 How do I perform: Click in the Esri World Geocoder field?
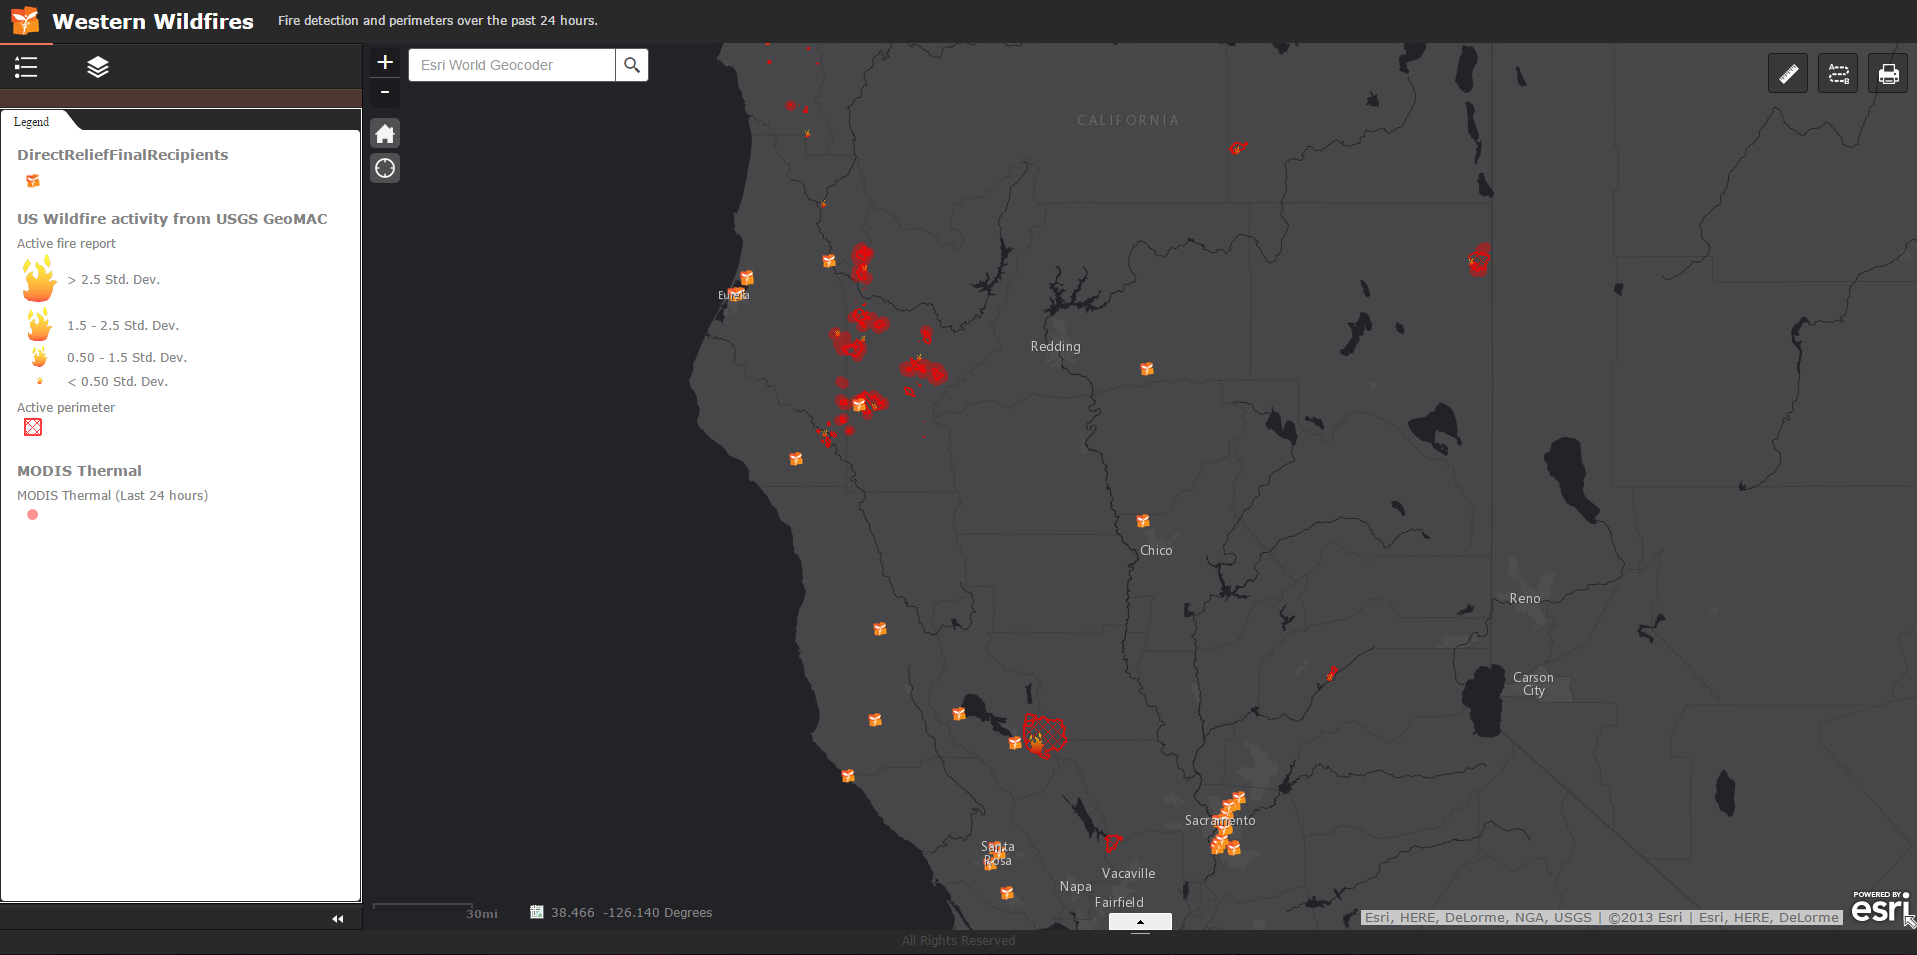point(512,65)
